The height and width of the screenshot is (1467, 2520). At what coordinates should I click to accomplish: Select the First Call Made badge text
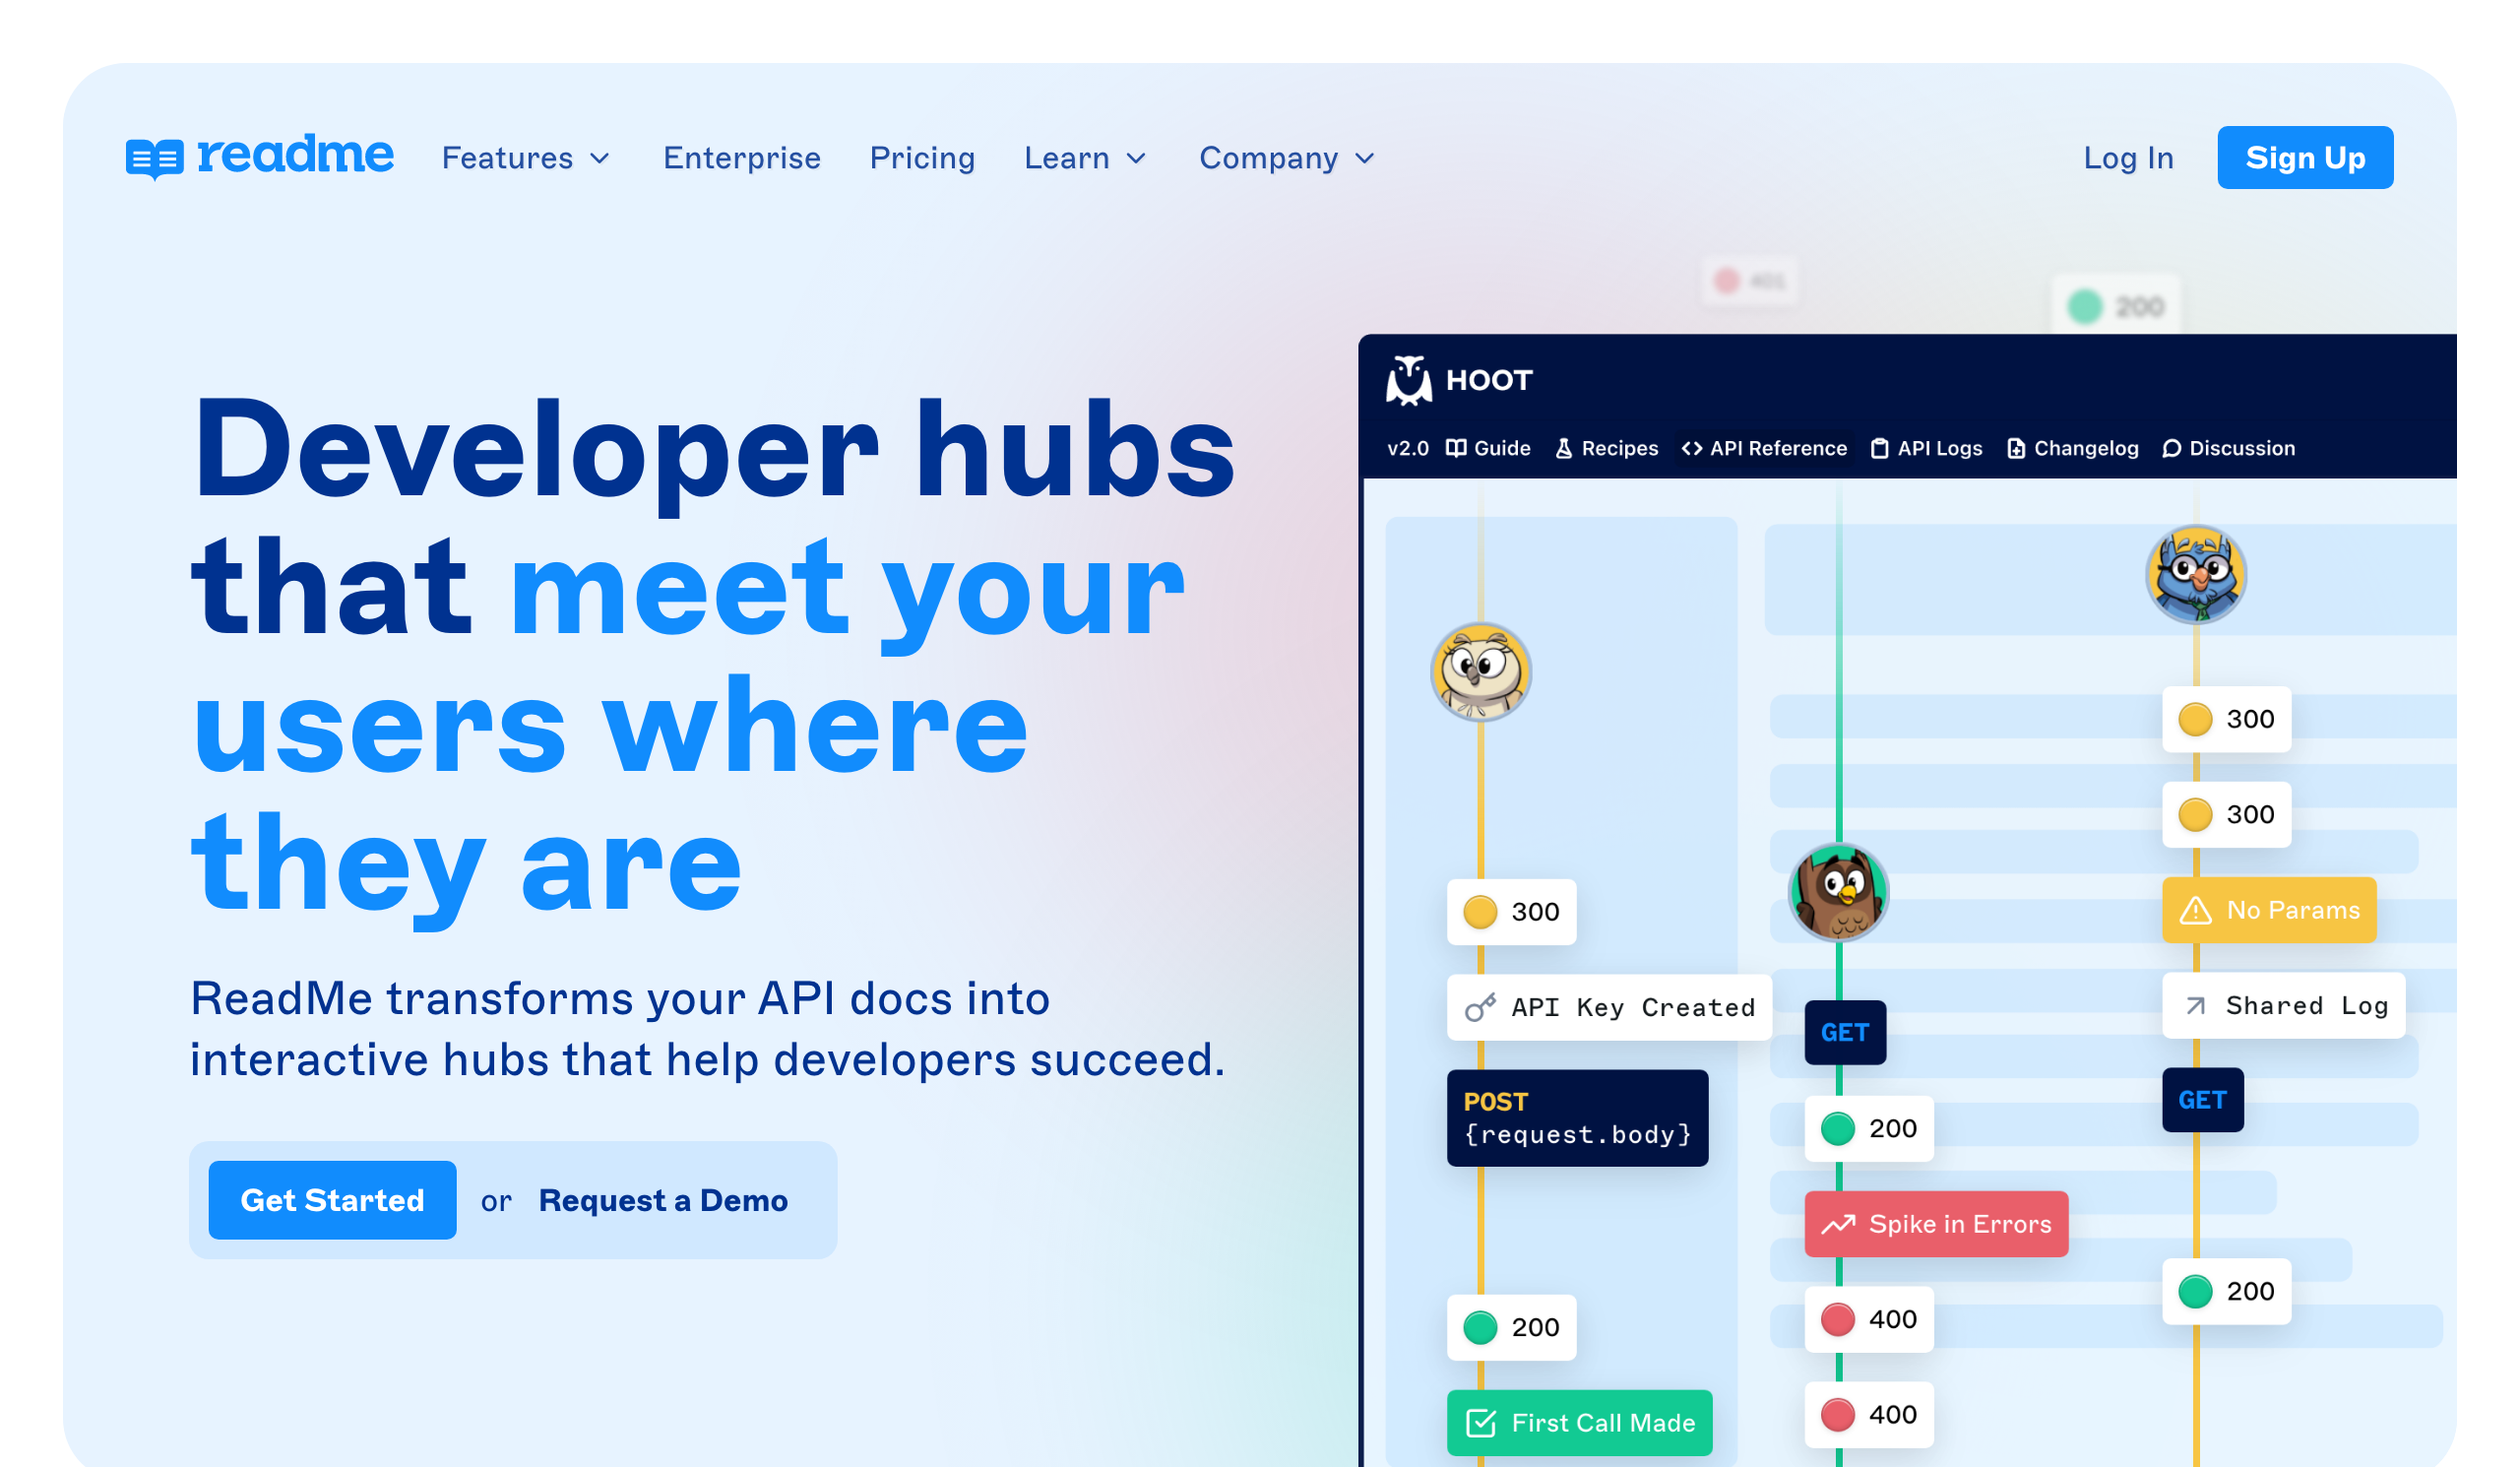pos(1603,1422)
